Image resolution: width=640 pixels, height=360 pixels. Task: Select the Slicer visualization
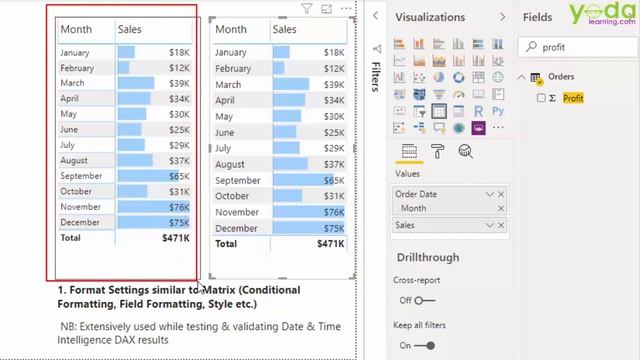[x=419, y=111]
